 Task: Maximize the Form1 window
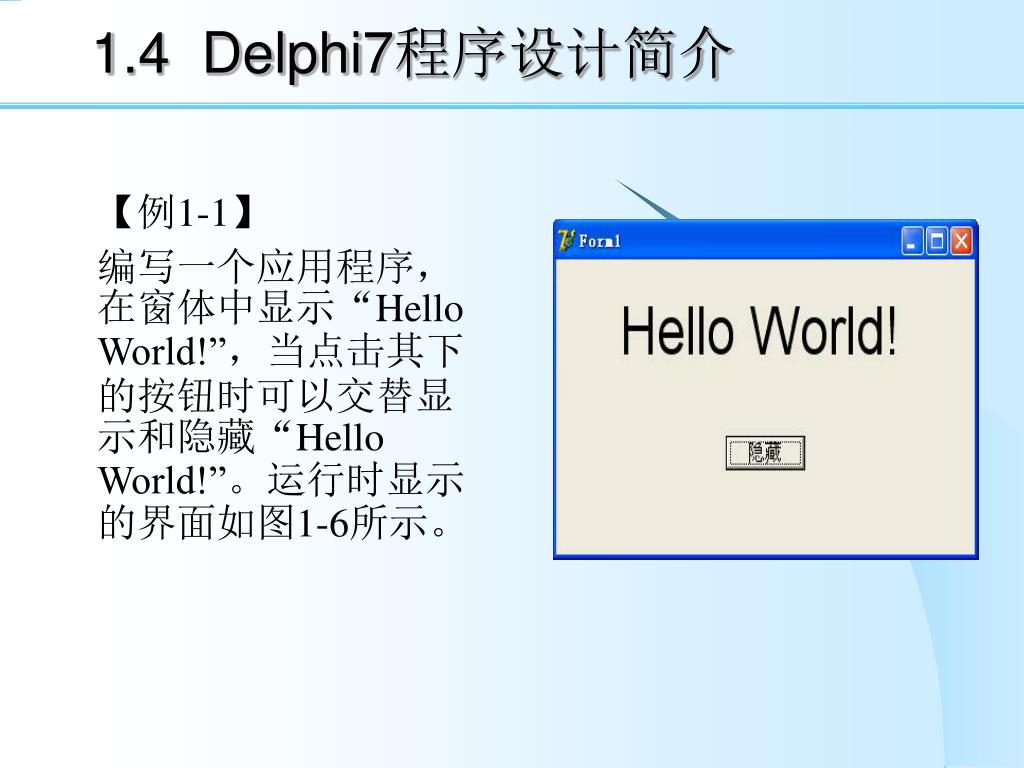(936, 241)
